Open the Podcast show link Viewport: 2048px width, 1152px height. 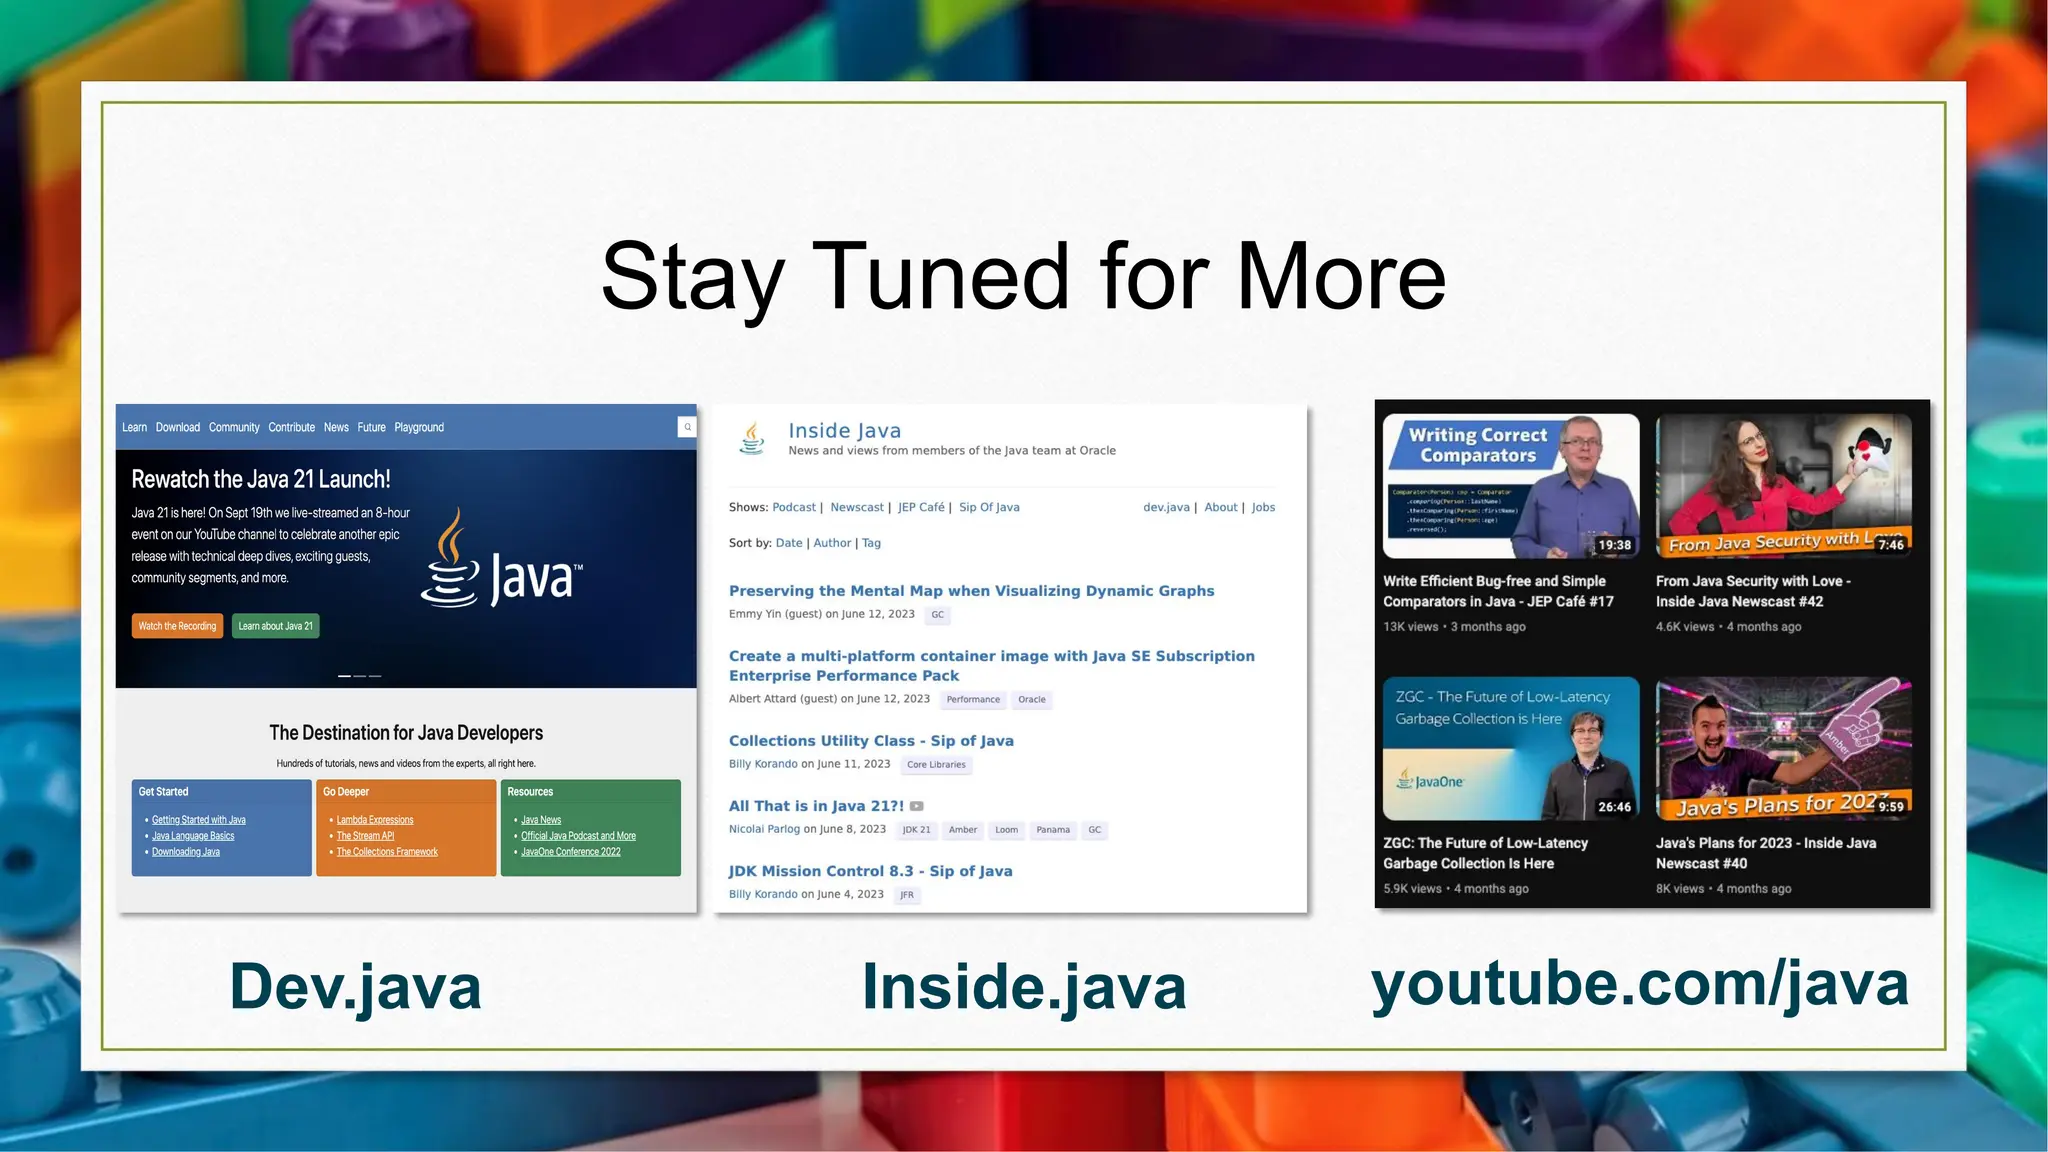point(794,507)
